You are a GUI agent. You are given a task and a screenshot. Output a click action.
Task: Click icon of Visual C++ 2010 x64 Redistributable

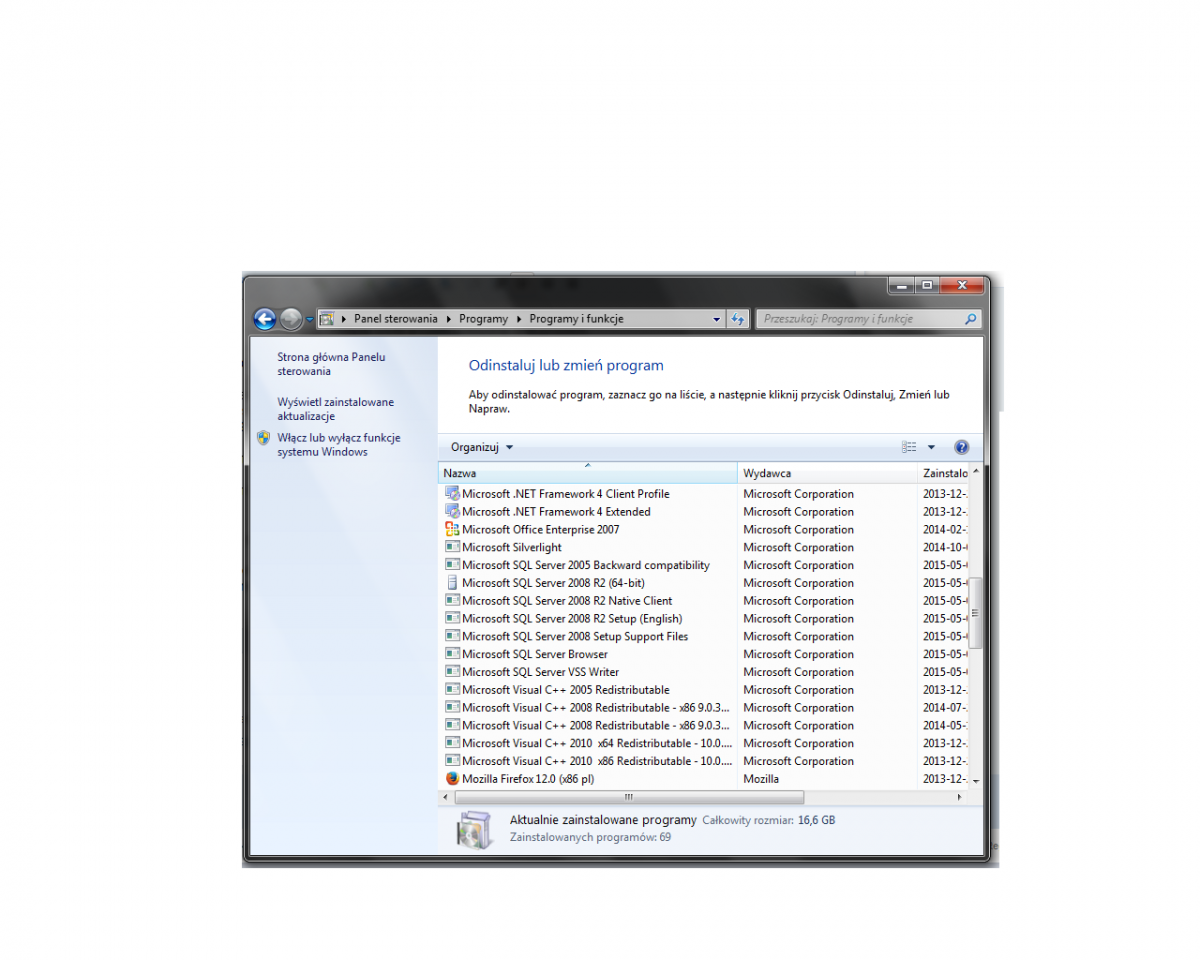point(452,743)
